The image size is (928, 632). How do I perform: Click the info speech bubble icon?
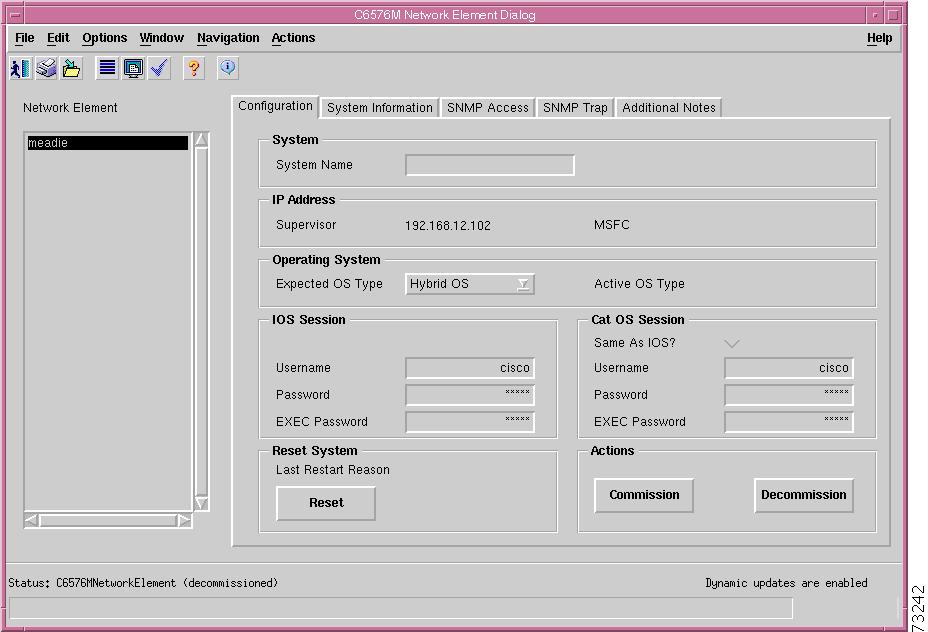(x=228, y=69)
